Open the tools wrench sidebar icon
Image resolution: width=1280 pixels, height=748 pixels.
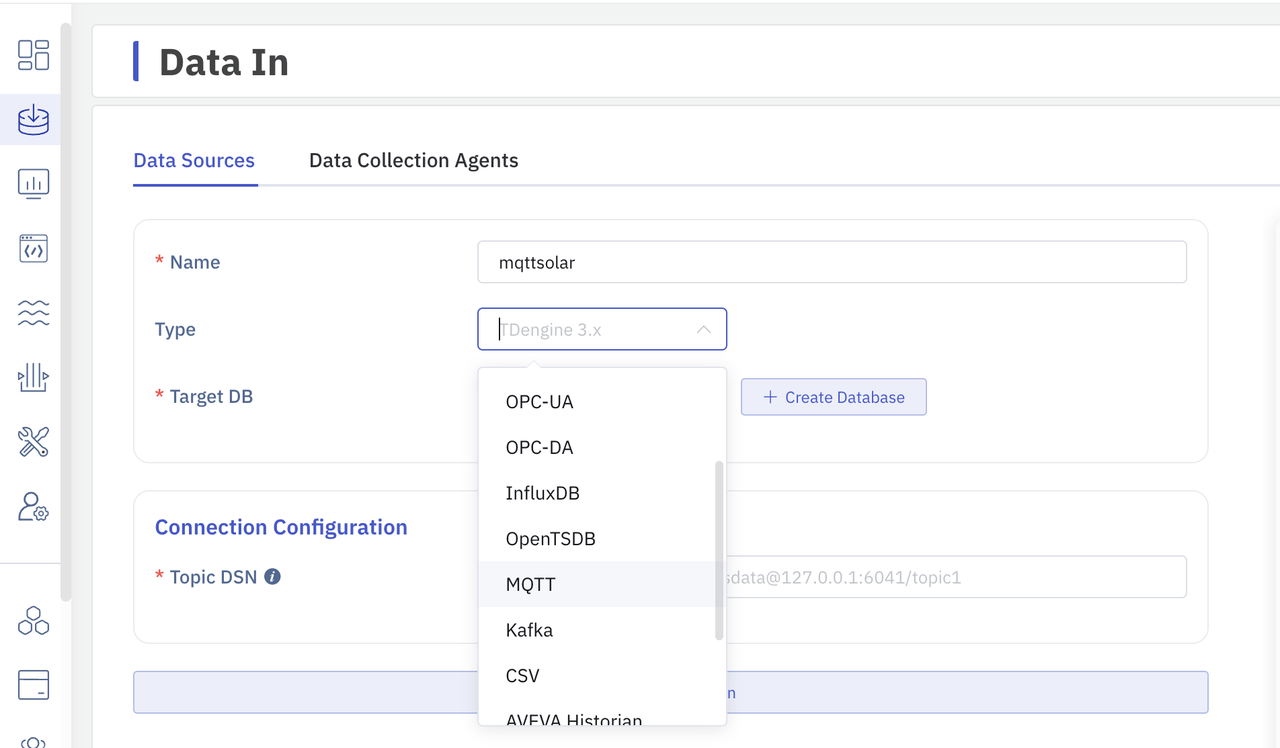click(33, 441)
